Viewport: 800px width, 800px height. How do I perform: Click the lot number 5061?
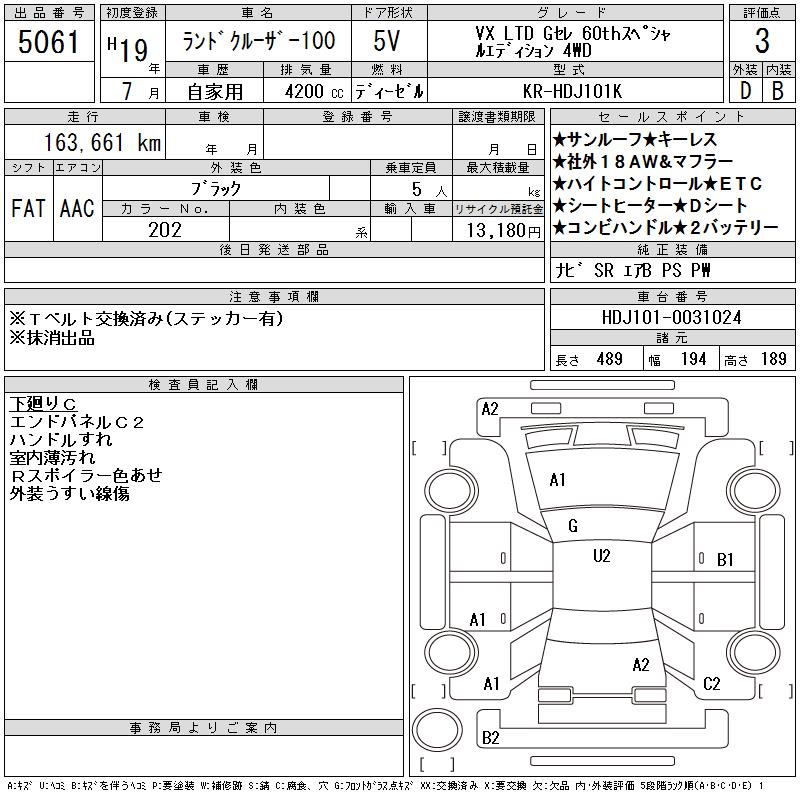pyautogui.click(x=48, y=42)
